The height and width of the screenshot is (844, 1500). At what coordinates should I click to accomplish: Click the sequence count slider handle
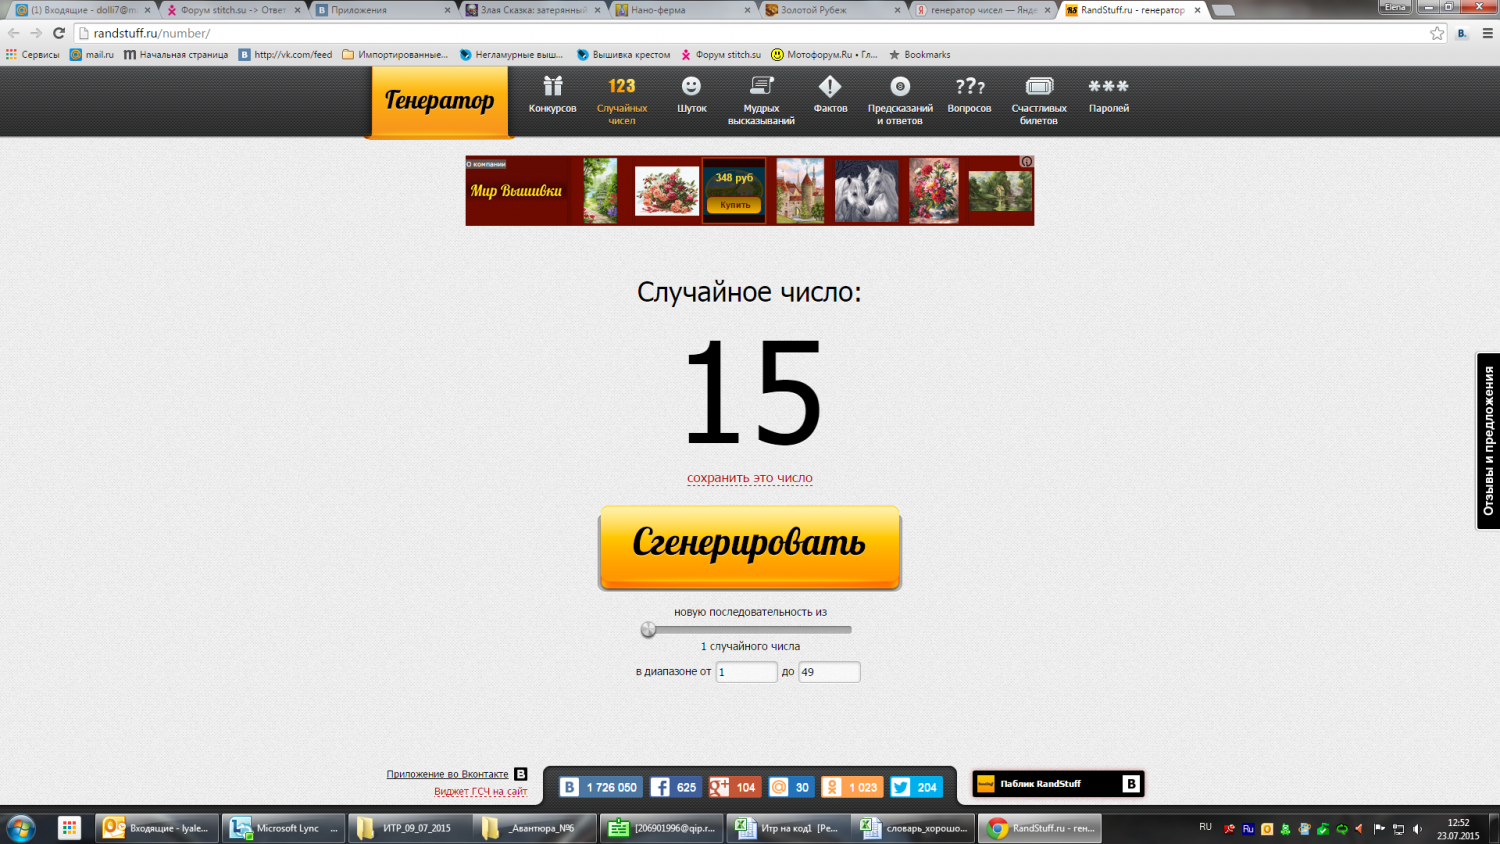pyautogui.click(x=648, y=629)
